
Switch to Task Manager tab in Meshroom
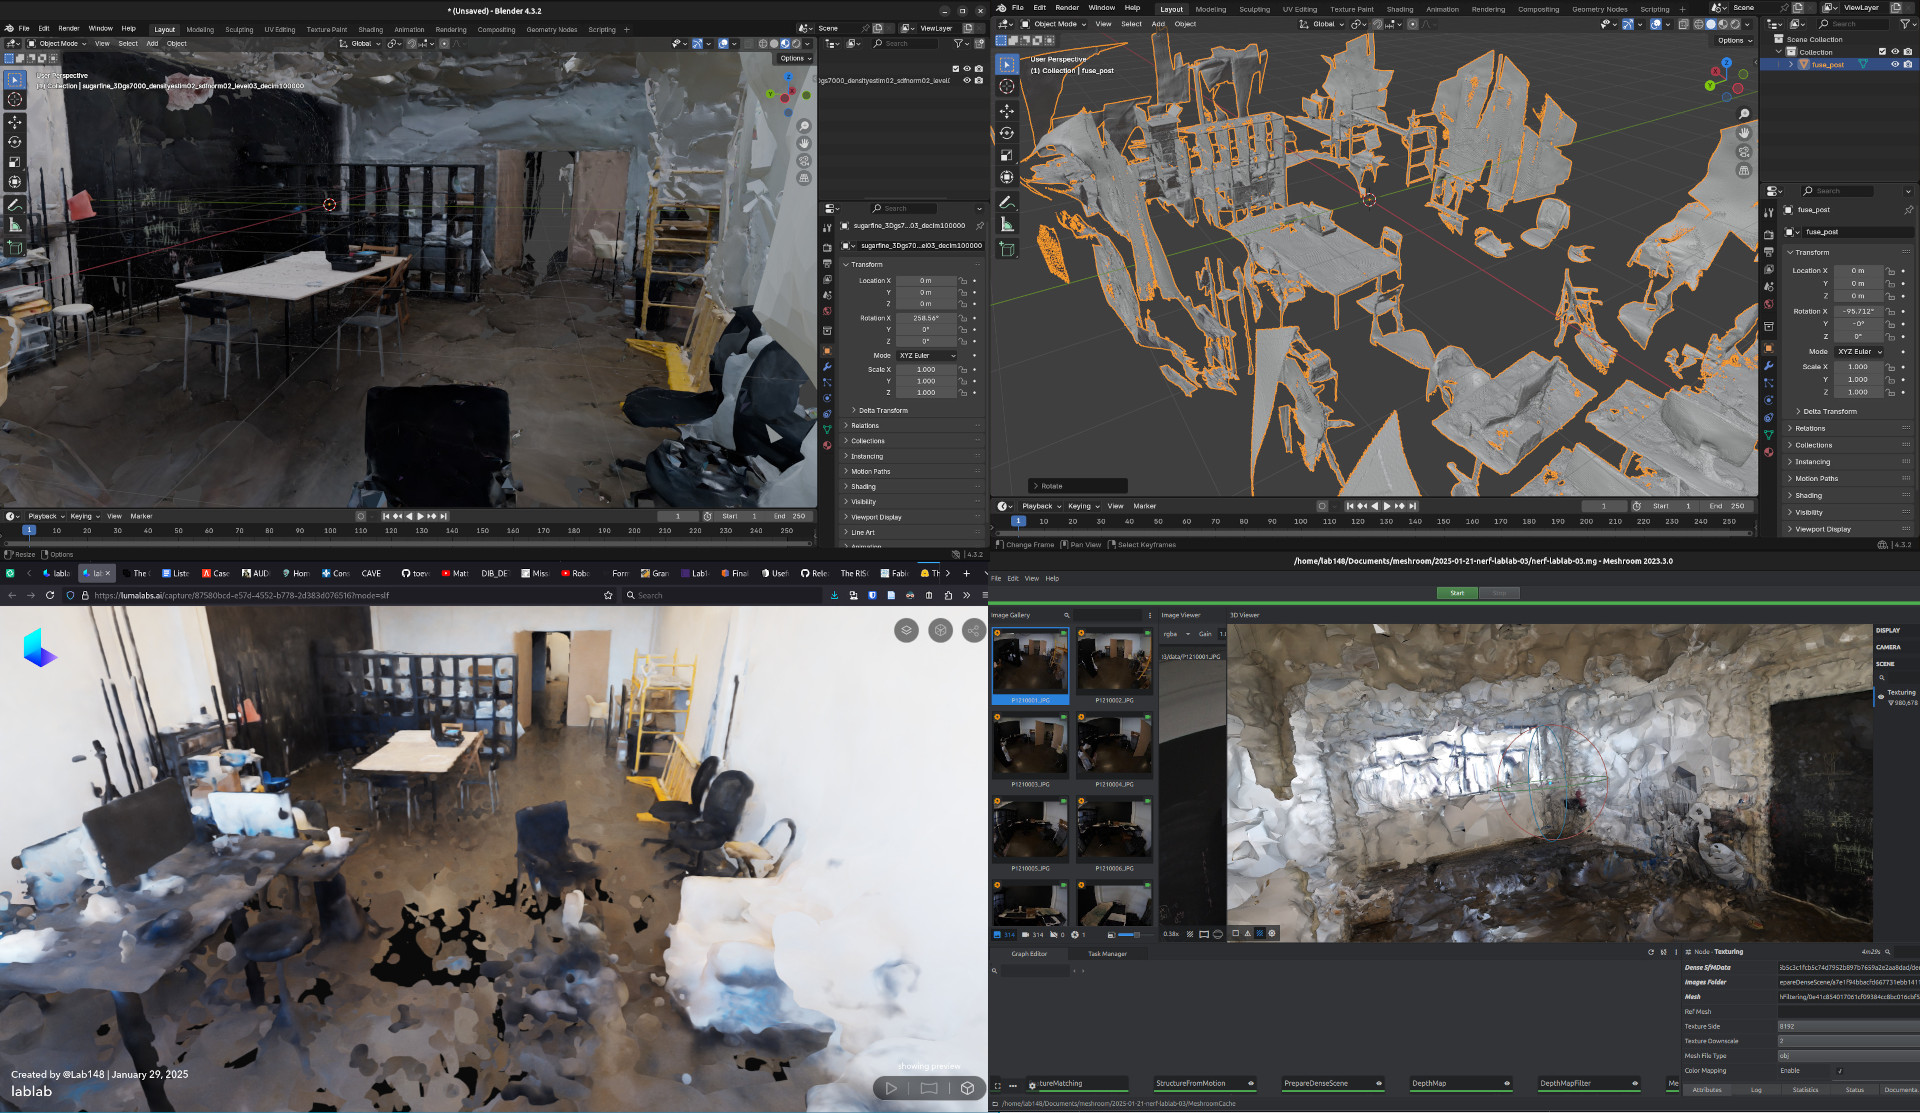click(1107, 954)
